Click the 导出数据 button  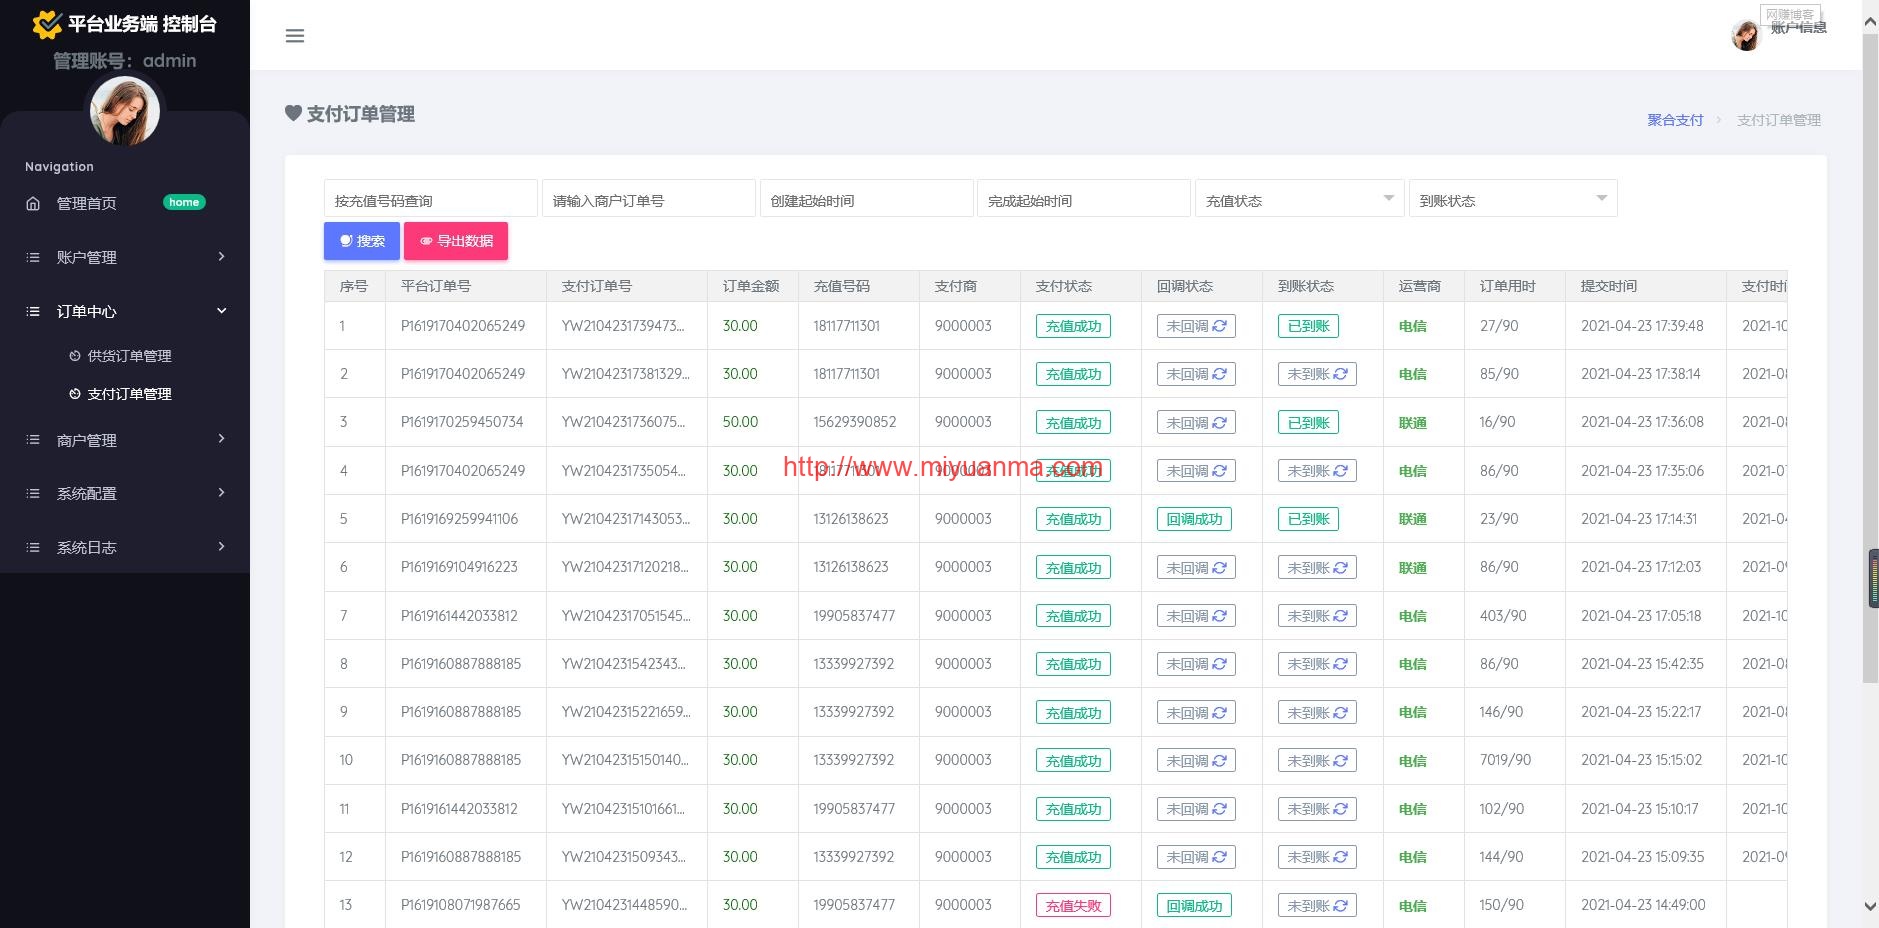(x=456, y=241)
